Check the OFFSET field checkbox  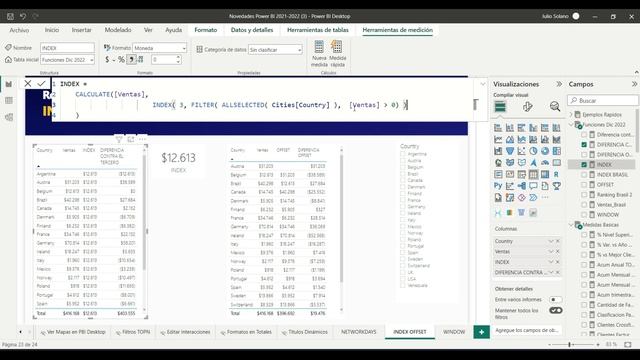tap(584, 184)
